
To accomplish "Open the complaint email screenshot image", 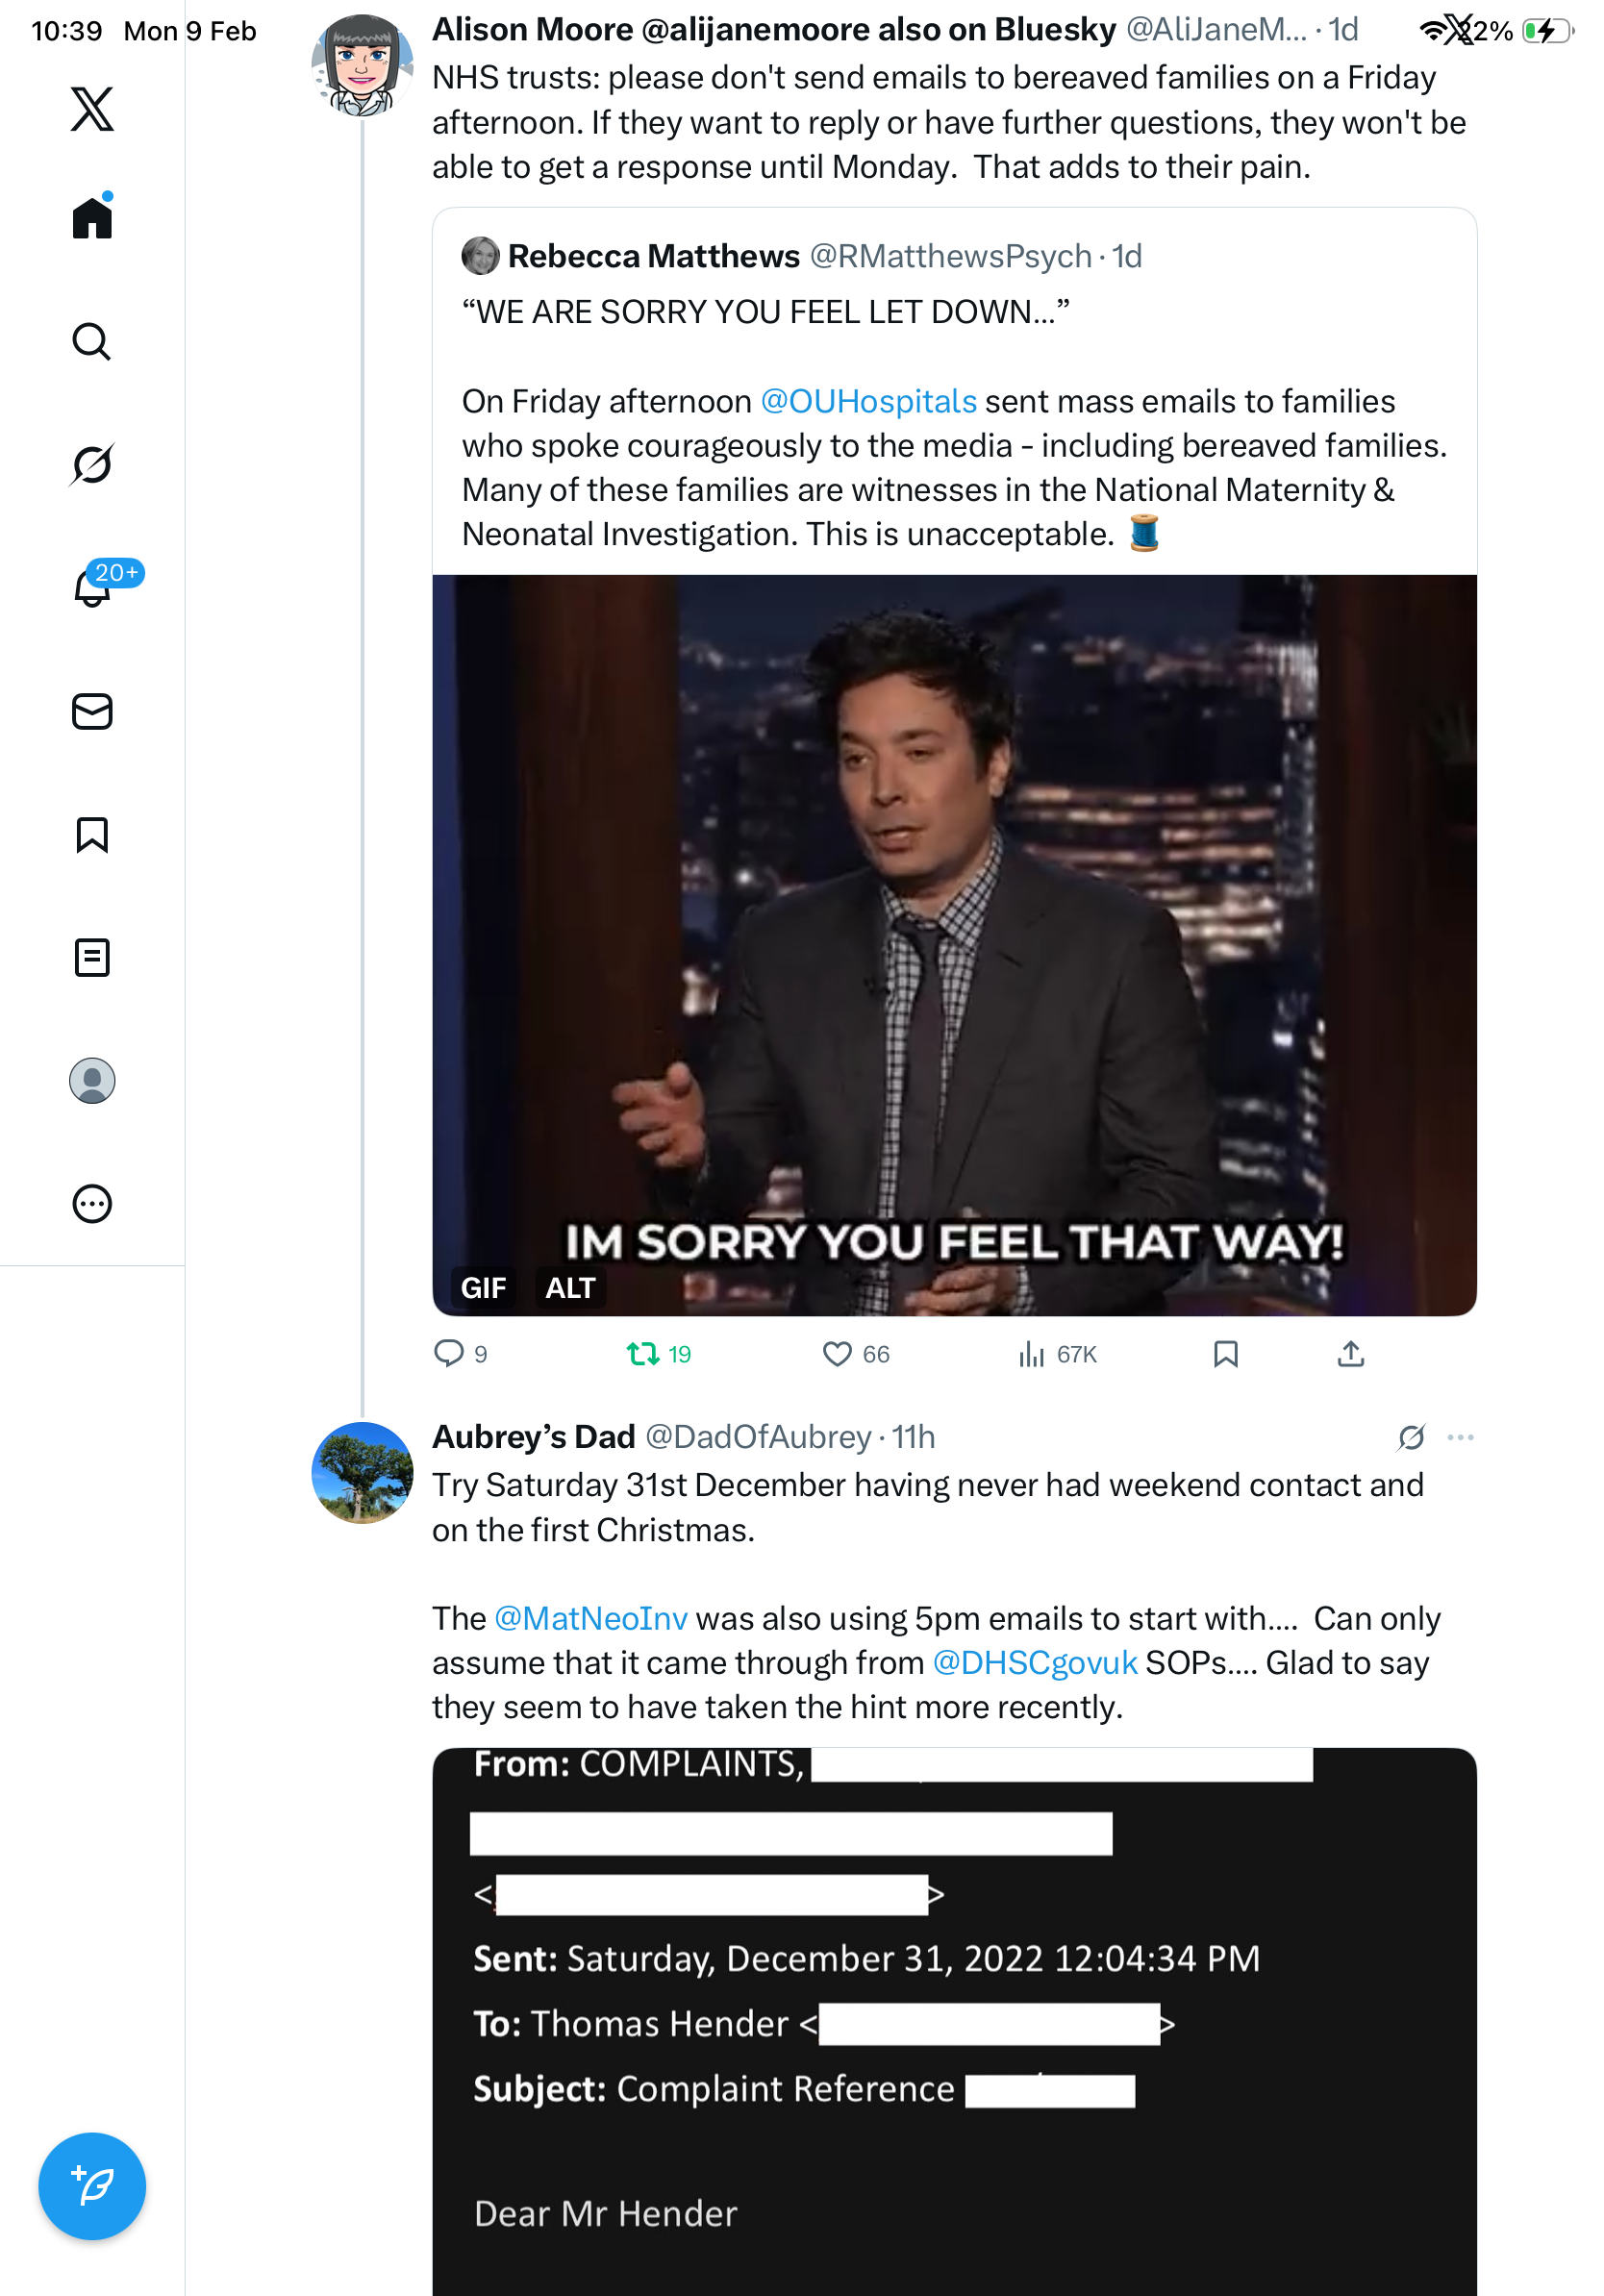I will [954, 2020].
